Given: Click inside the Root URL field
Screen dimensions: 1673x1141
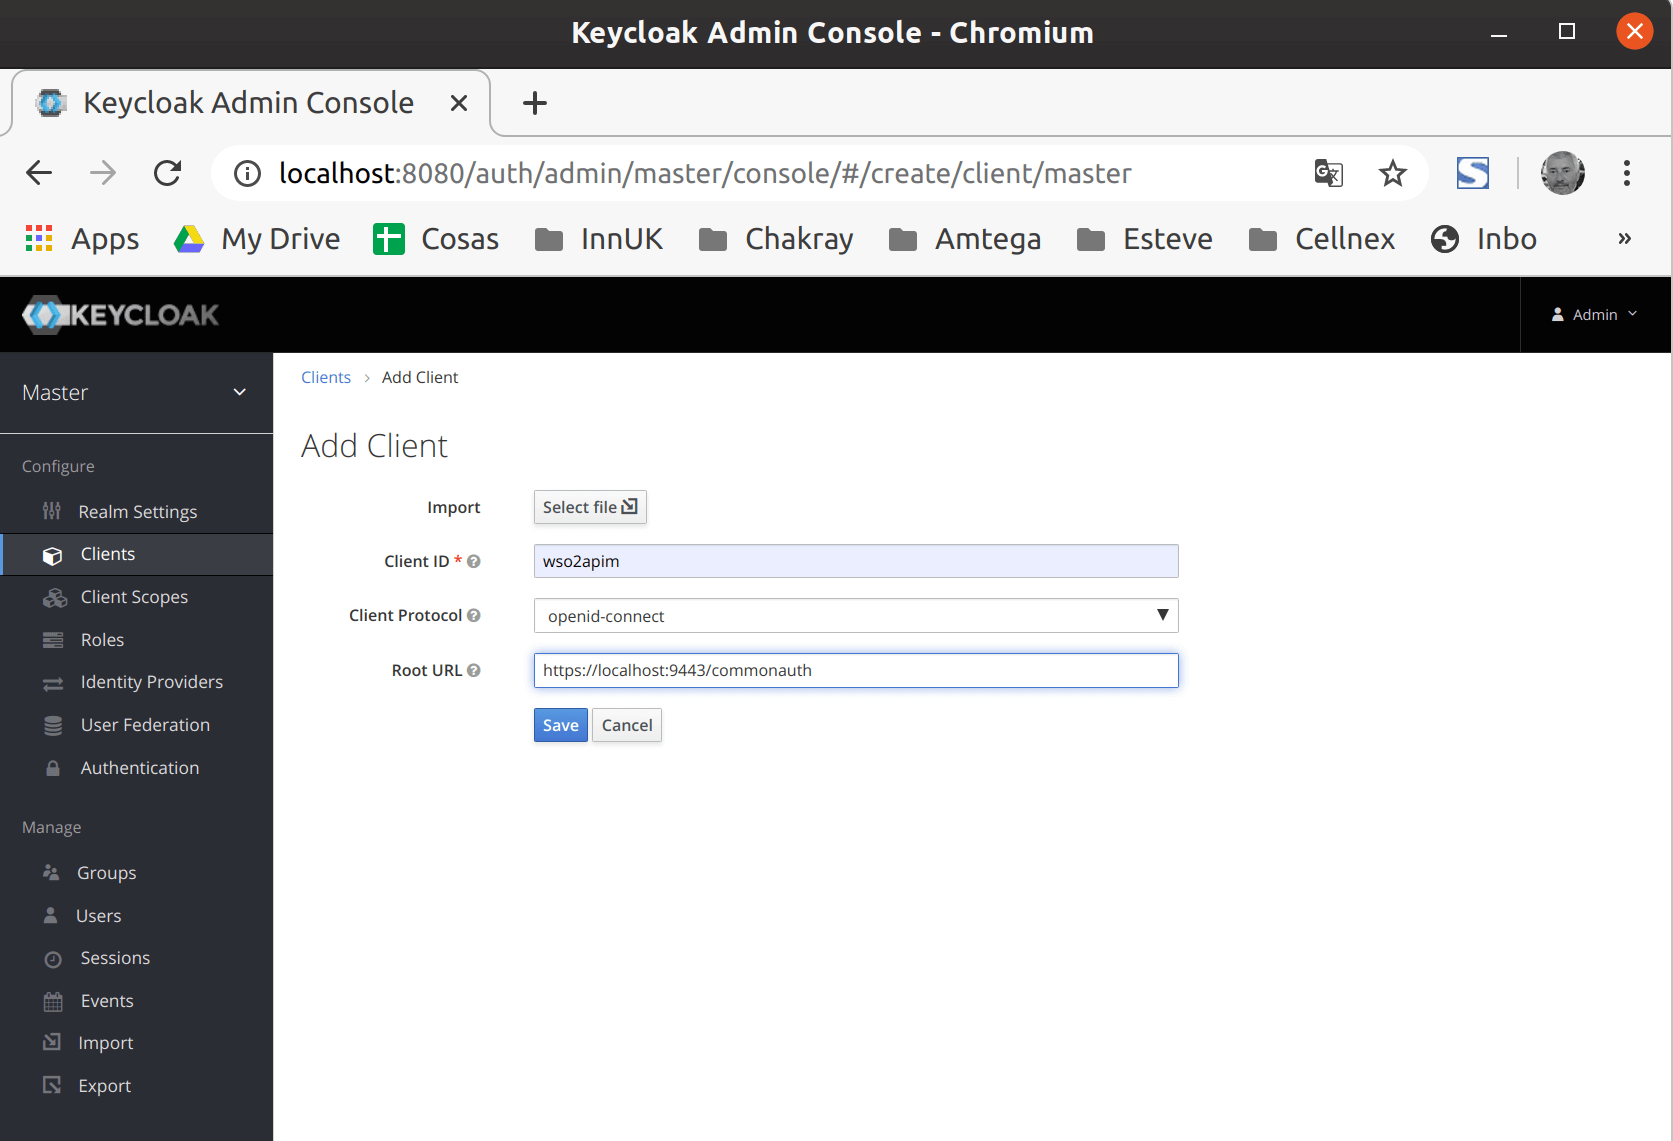Looking at the screenshot, I should pyautogui.click(x=855, y=670).
